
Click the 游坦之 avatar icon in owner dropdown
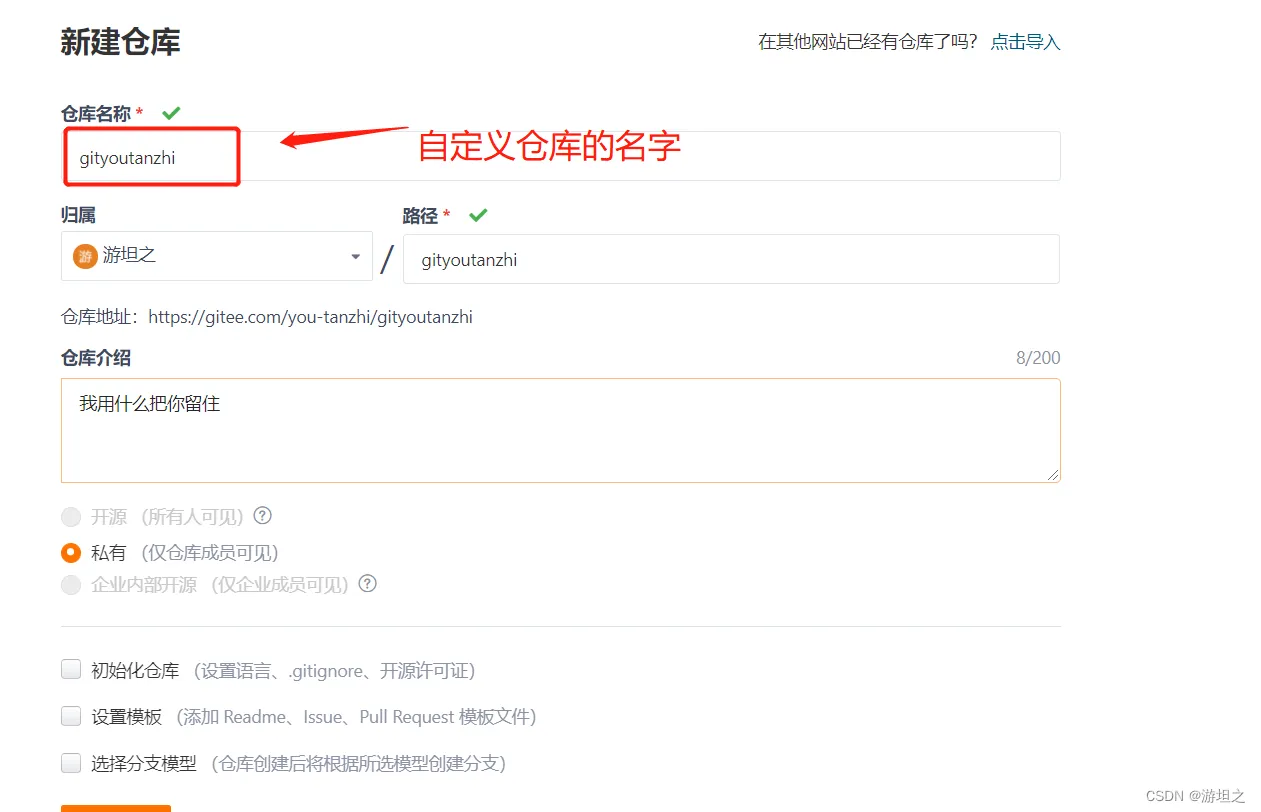pos(85,256)
